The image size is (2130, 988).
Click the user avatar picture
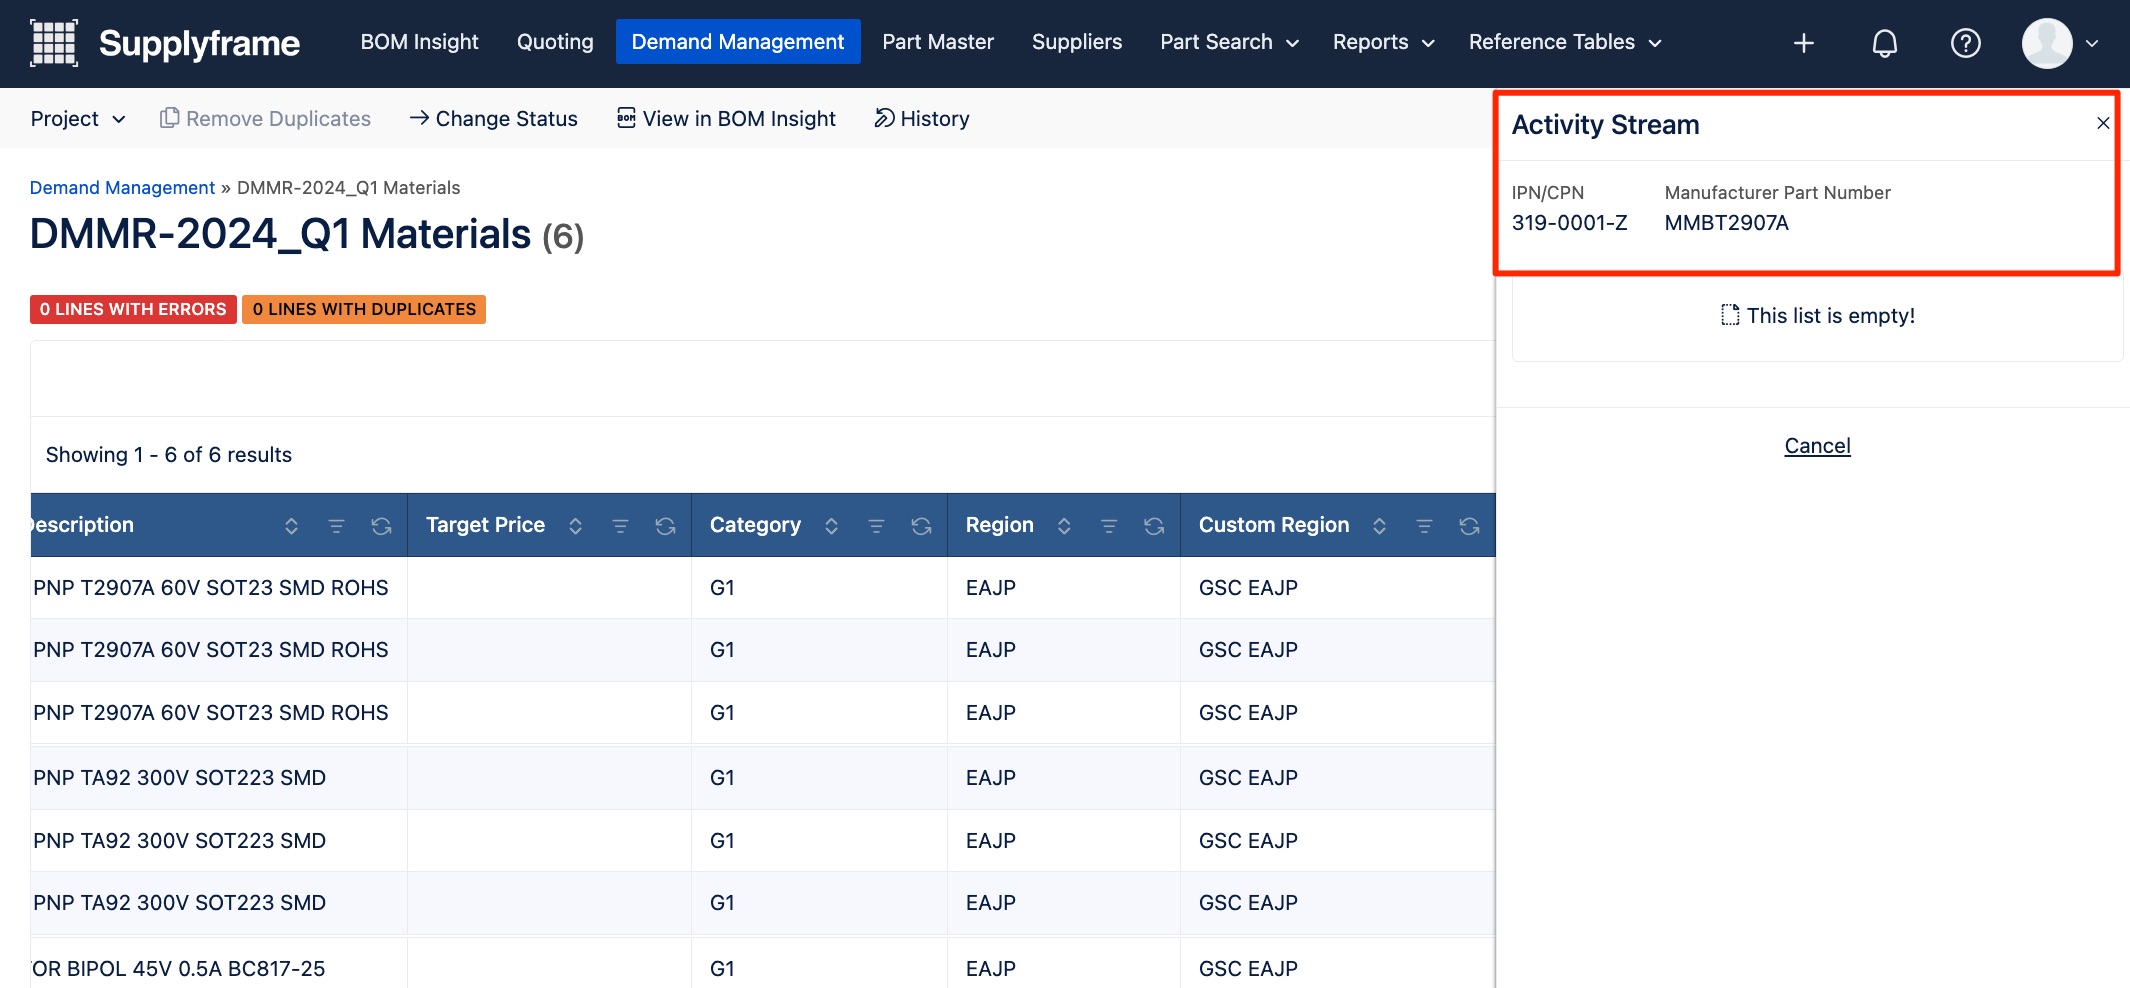(x=2047, y=43)
